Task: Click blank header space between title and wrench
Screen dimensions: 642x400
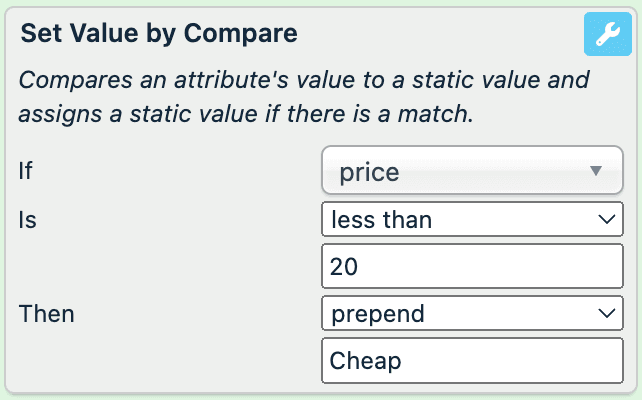Action: pyautogui.click(x=440, y=34)
